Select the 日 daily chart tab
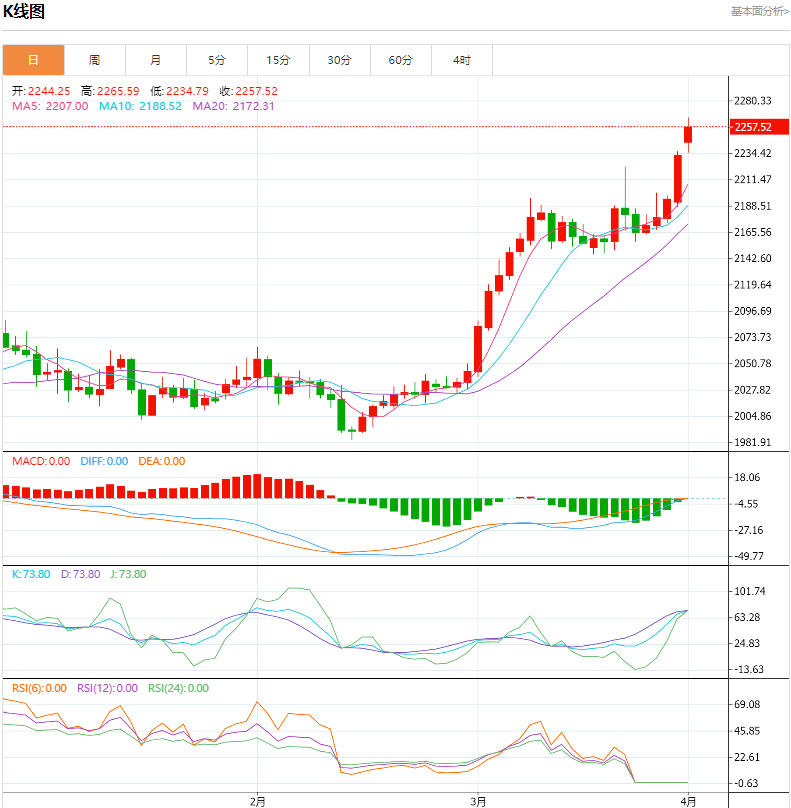Screen dimensions: 791x808 point(33,60)
